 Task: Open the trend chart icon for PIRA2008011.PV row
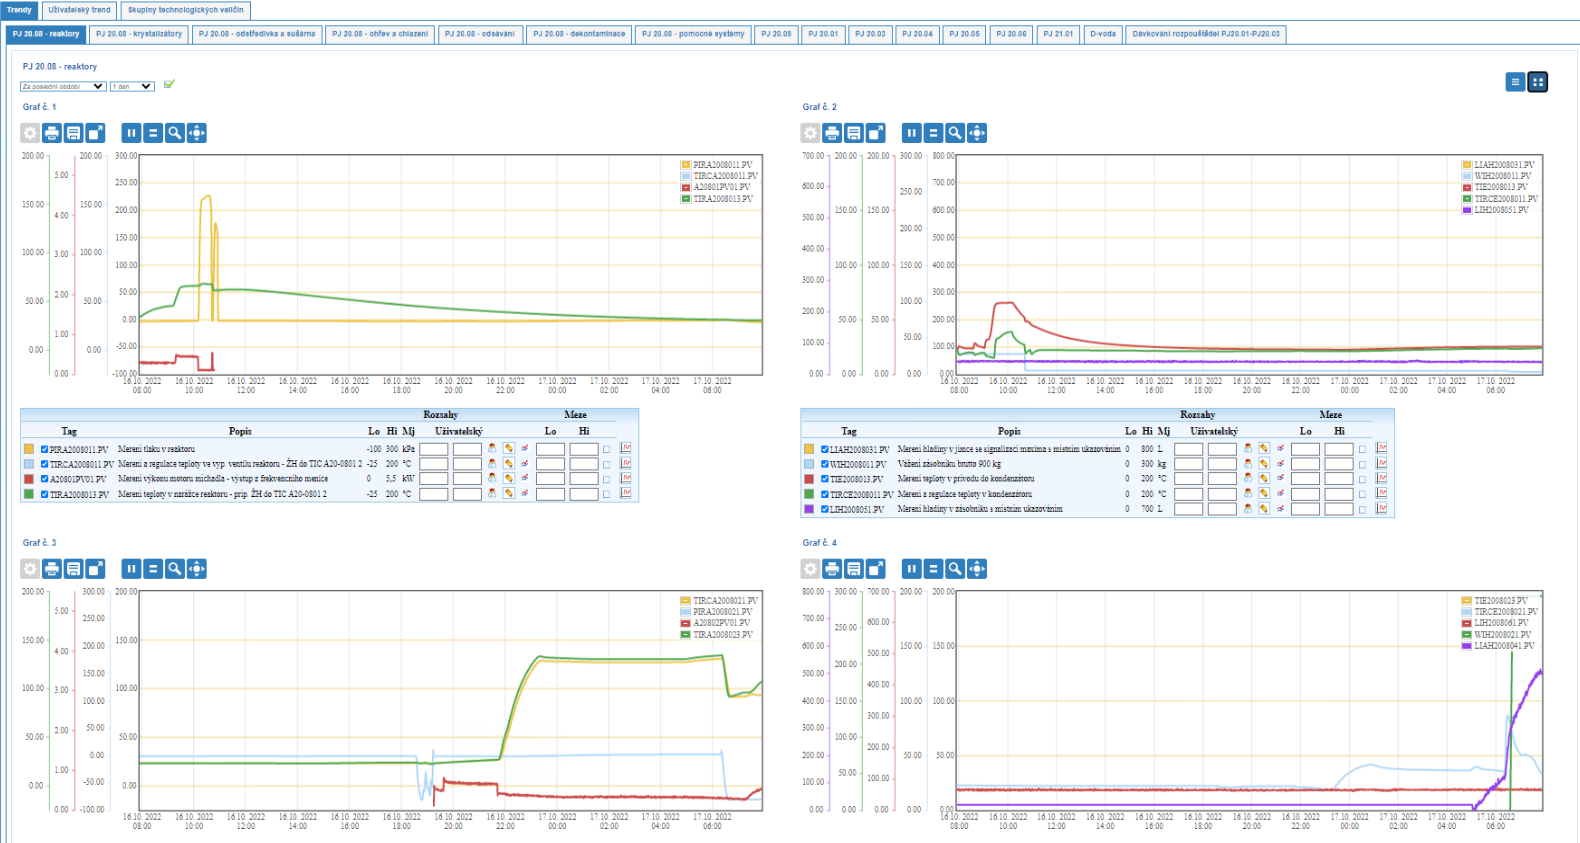[x=626, y=449]
